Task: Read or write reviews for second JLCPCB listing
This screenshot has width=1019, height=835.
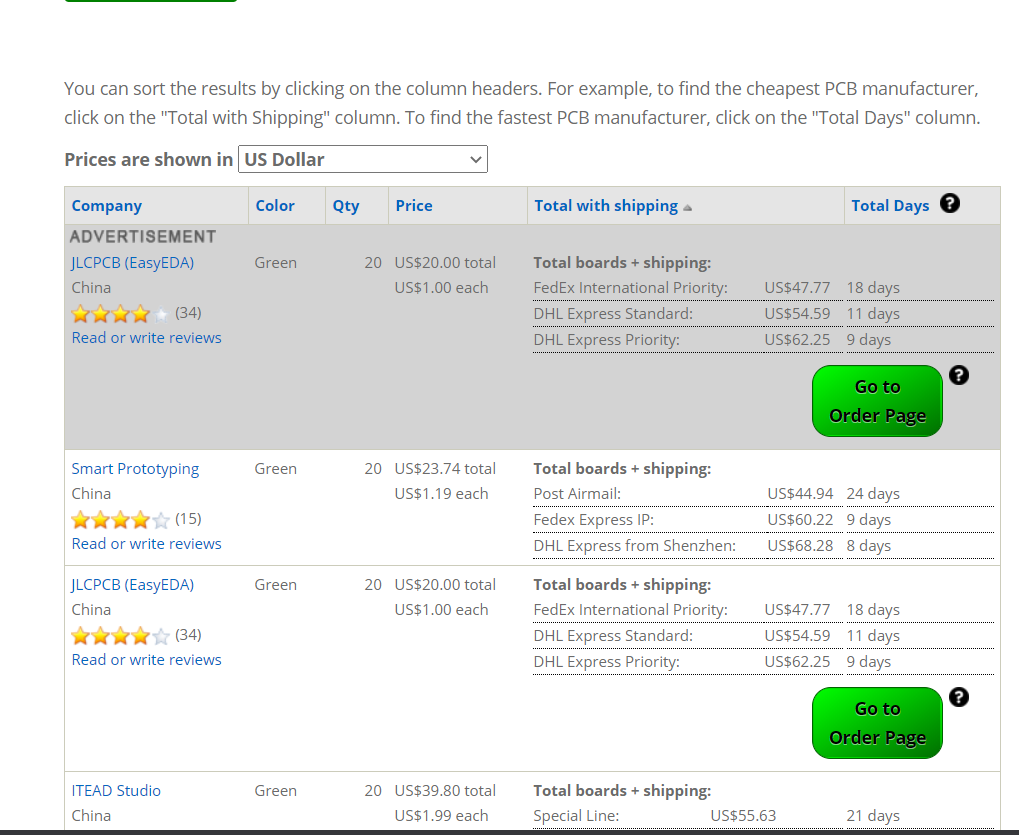Action: tap(146, 660)
